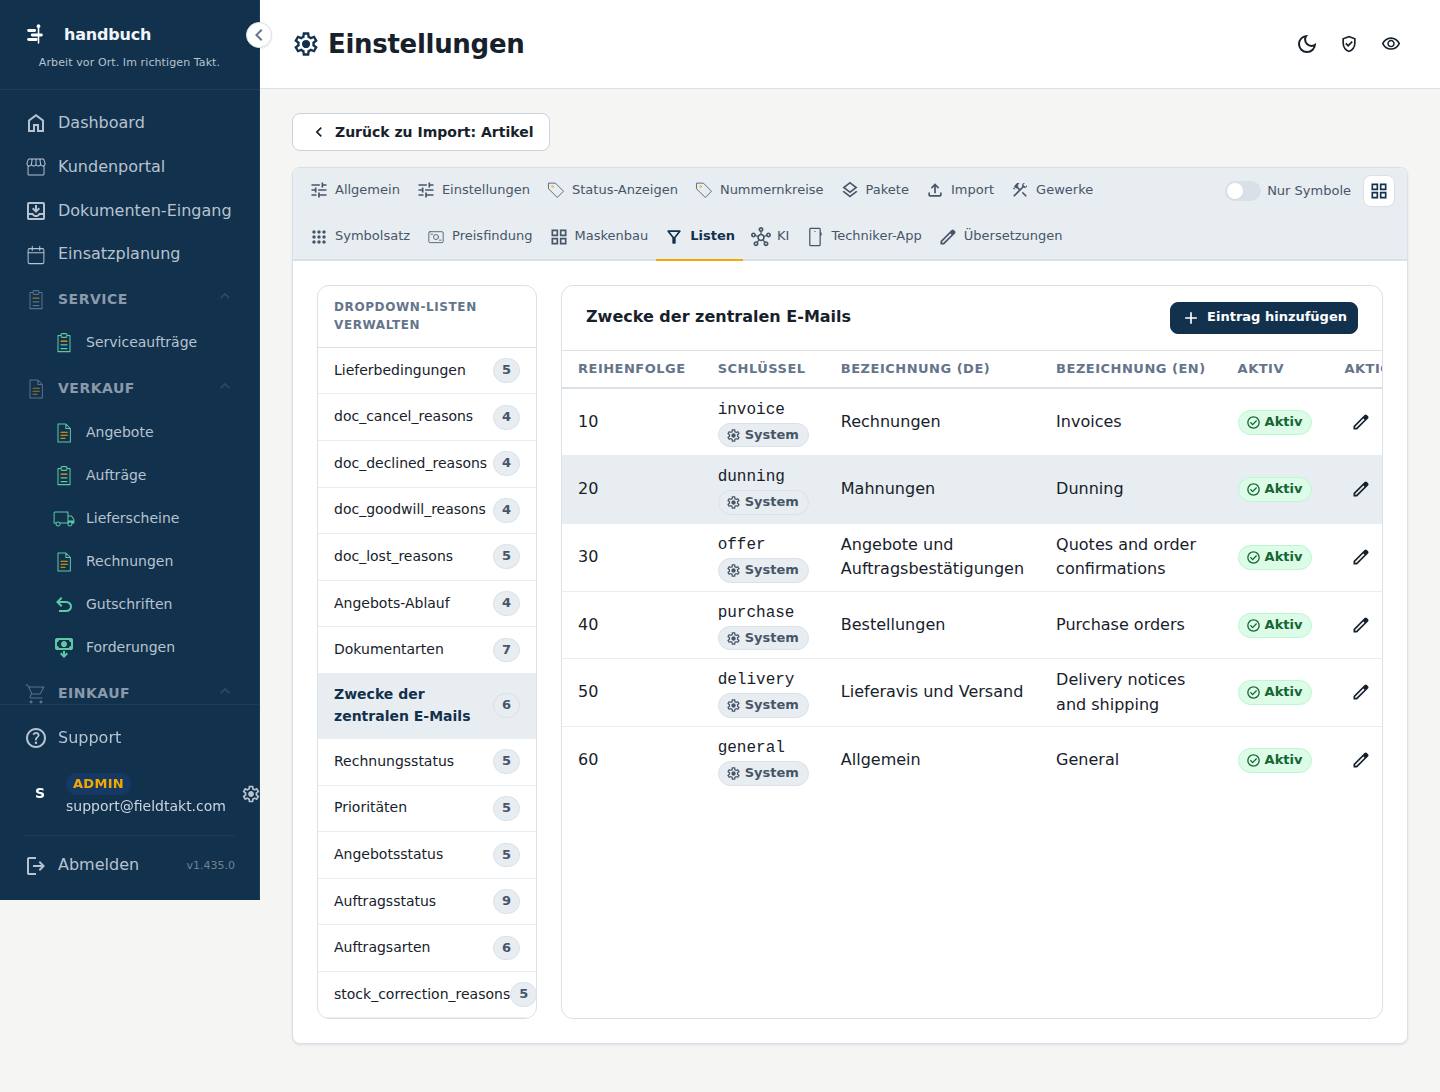Collapse the VERKAUF sidebar section
1440x1092 pixels.
(x=225, y=387)
